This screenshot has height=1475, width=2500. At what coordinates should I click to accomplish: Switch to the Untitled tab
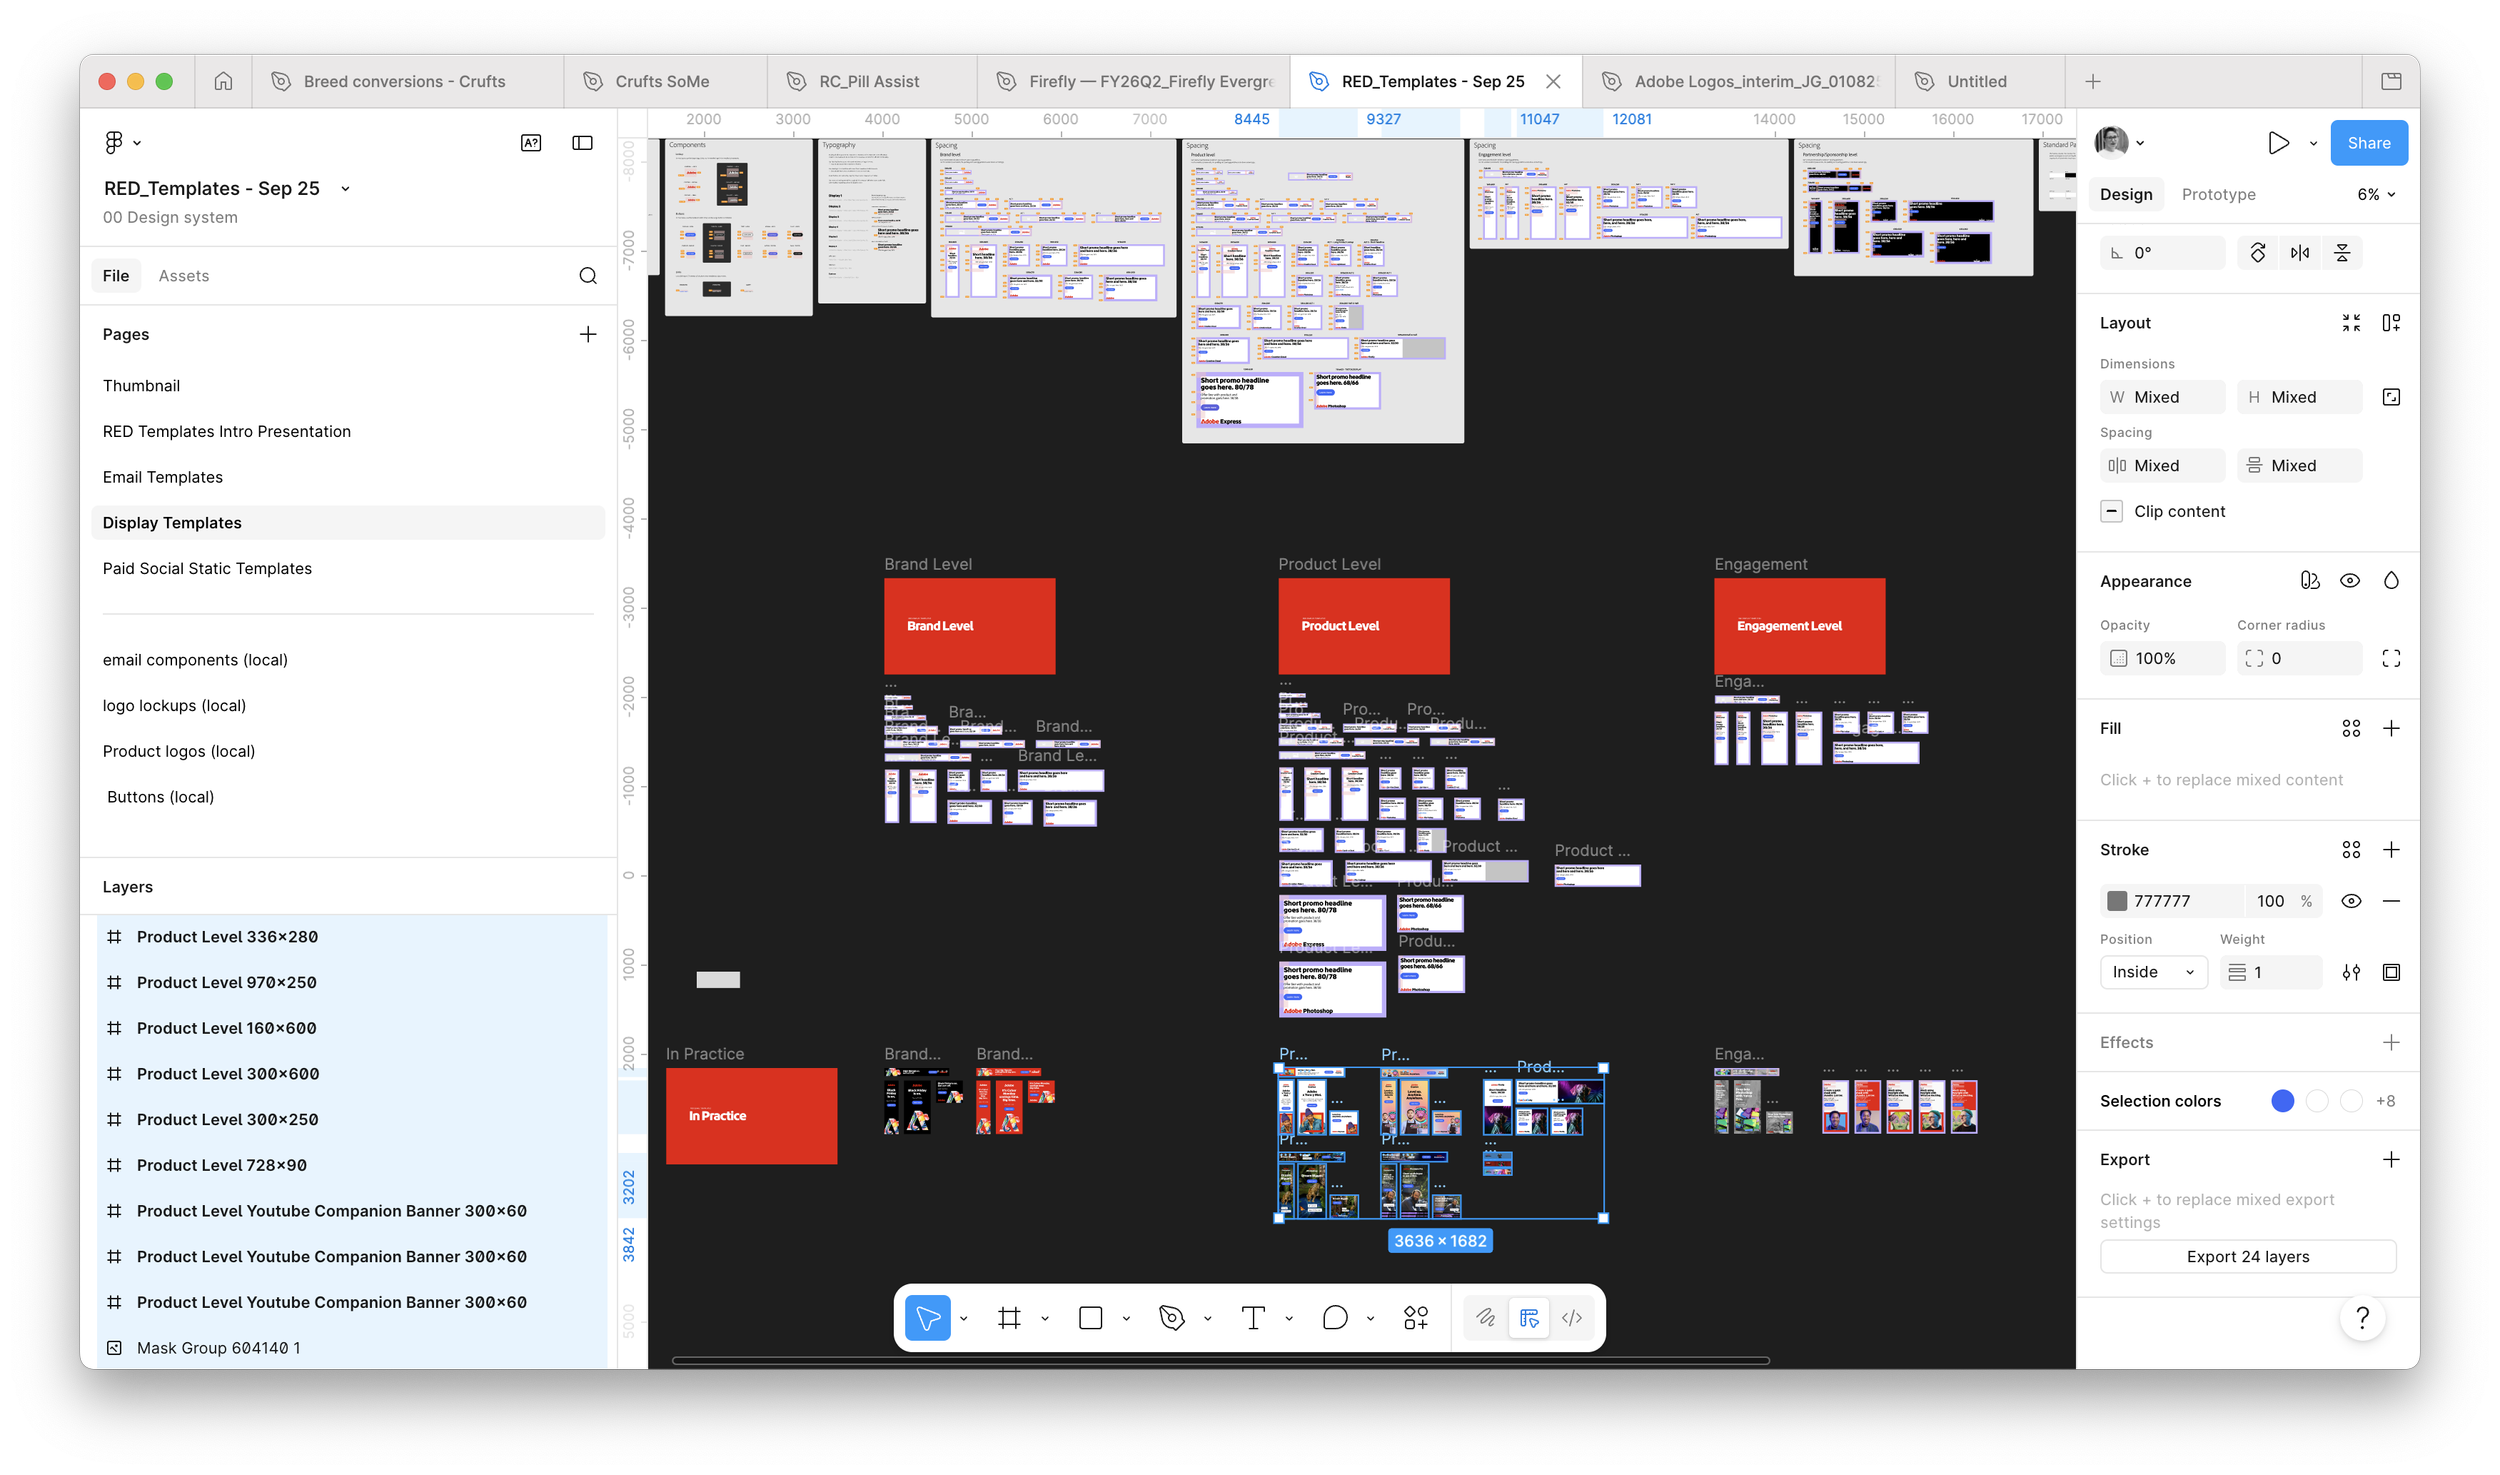[x=1977, y=81]
